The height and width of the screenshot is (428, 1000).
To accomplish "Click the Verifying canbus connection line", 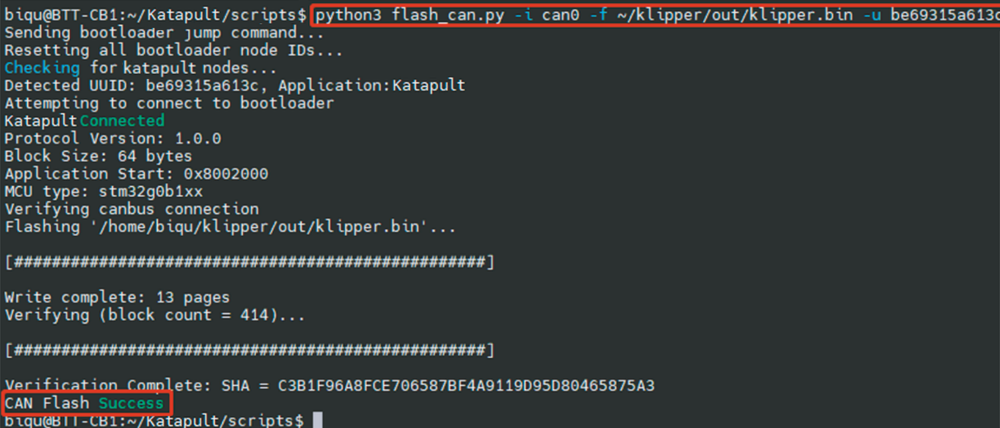I will click(x=132, y=209).
